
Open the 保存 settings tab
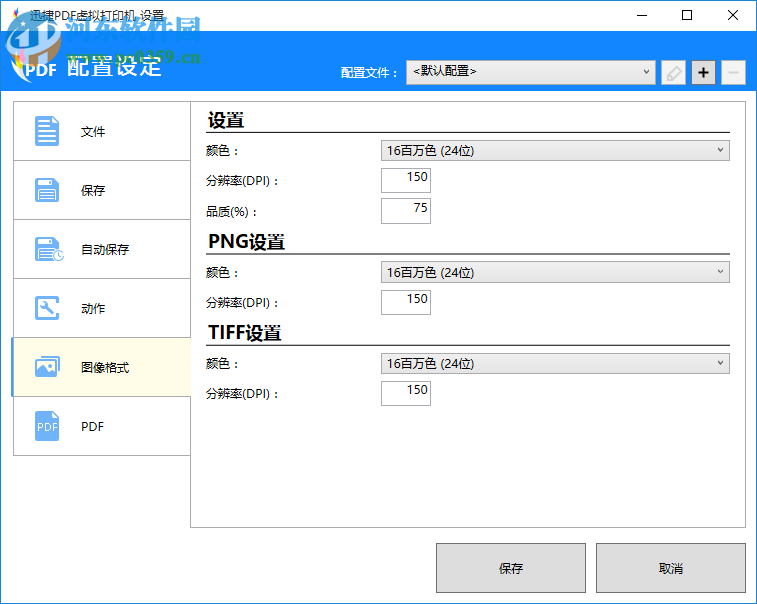coord(102,190)
